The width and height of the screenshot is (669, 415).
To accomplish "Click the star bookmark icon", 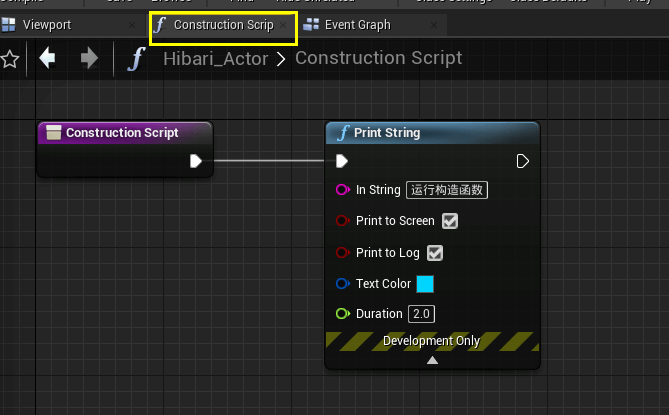I will pos(9,59).
